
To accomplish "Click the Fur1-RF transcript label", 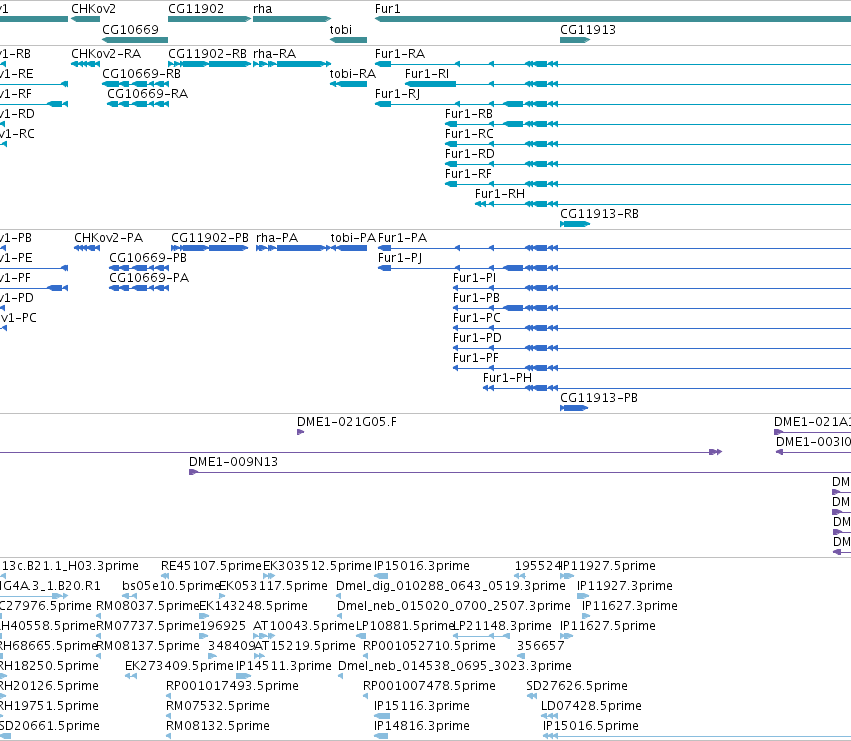I will [468, 174].
